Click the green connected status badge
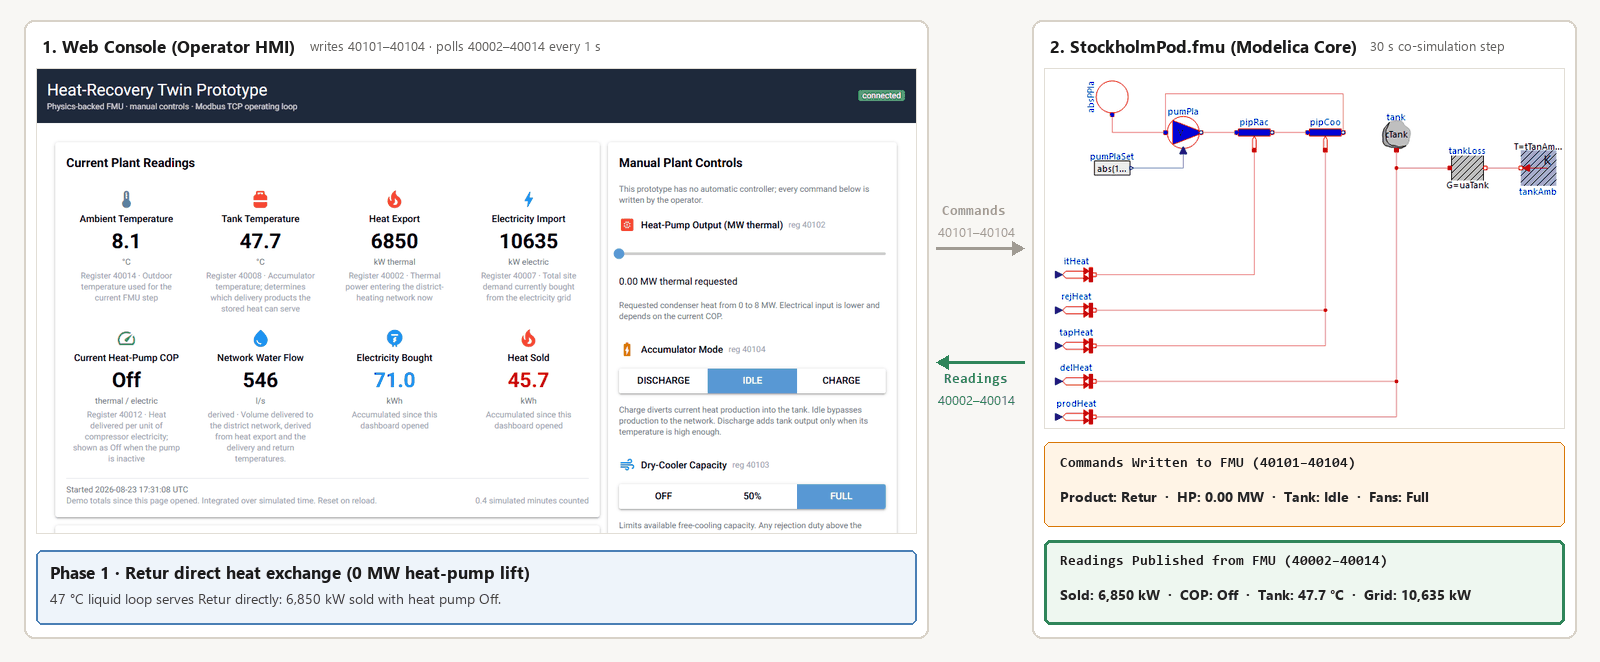Screen dimensions: 1600x662 pos(881,96)
